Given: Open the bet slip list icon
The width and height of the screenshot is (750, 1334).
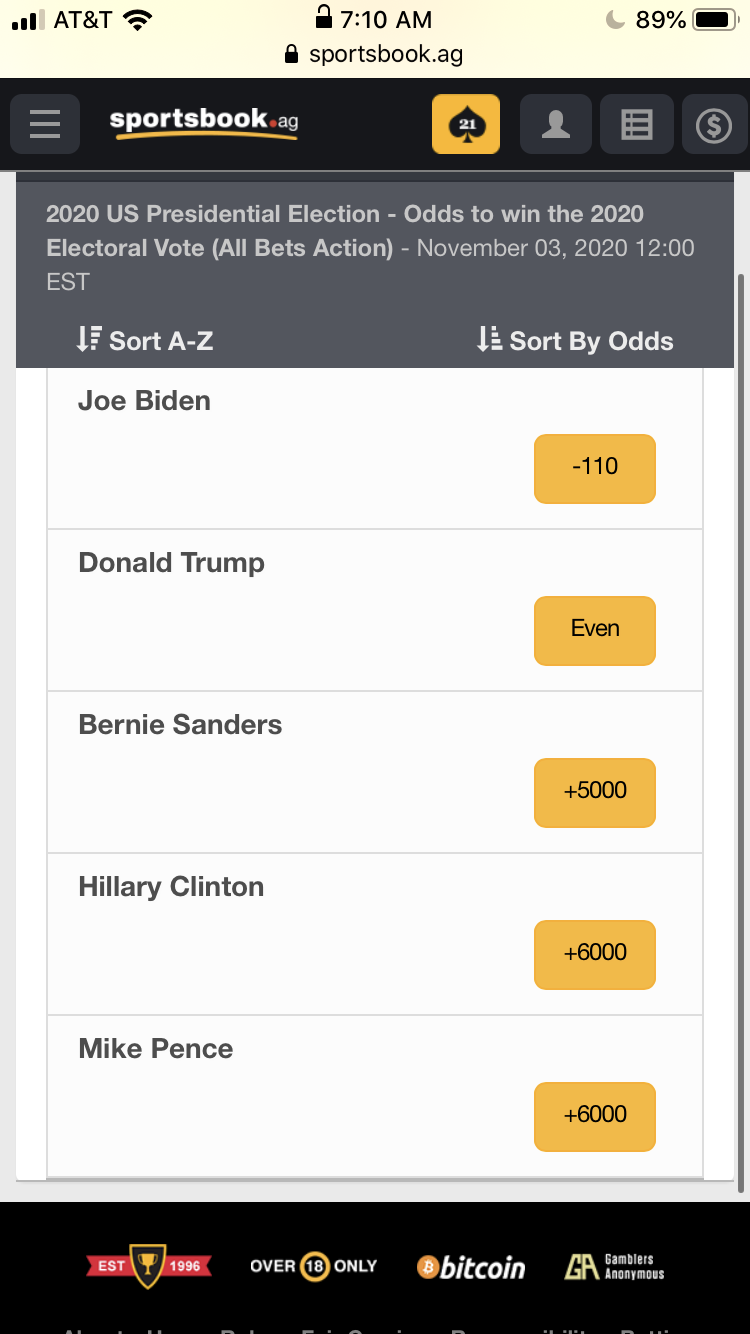Looking at the screenshot, I should [x=637, y=124].
